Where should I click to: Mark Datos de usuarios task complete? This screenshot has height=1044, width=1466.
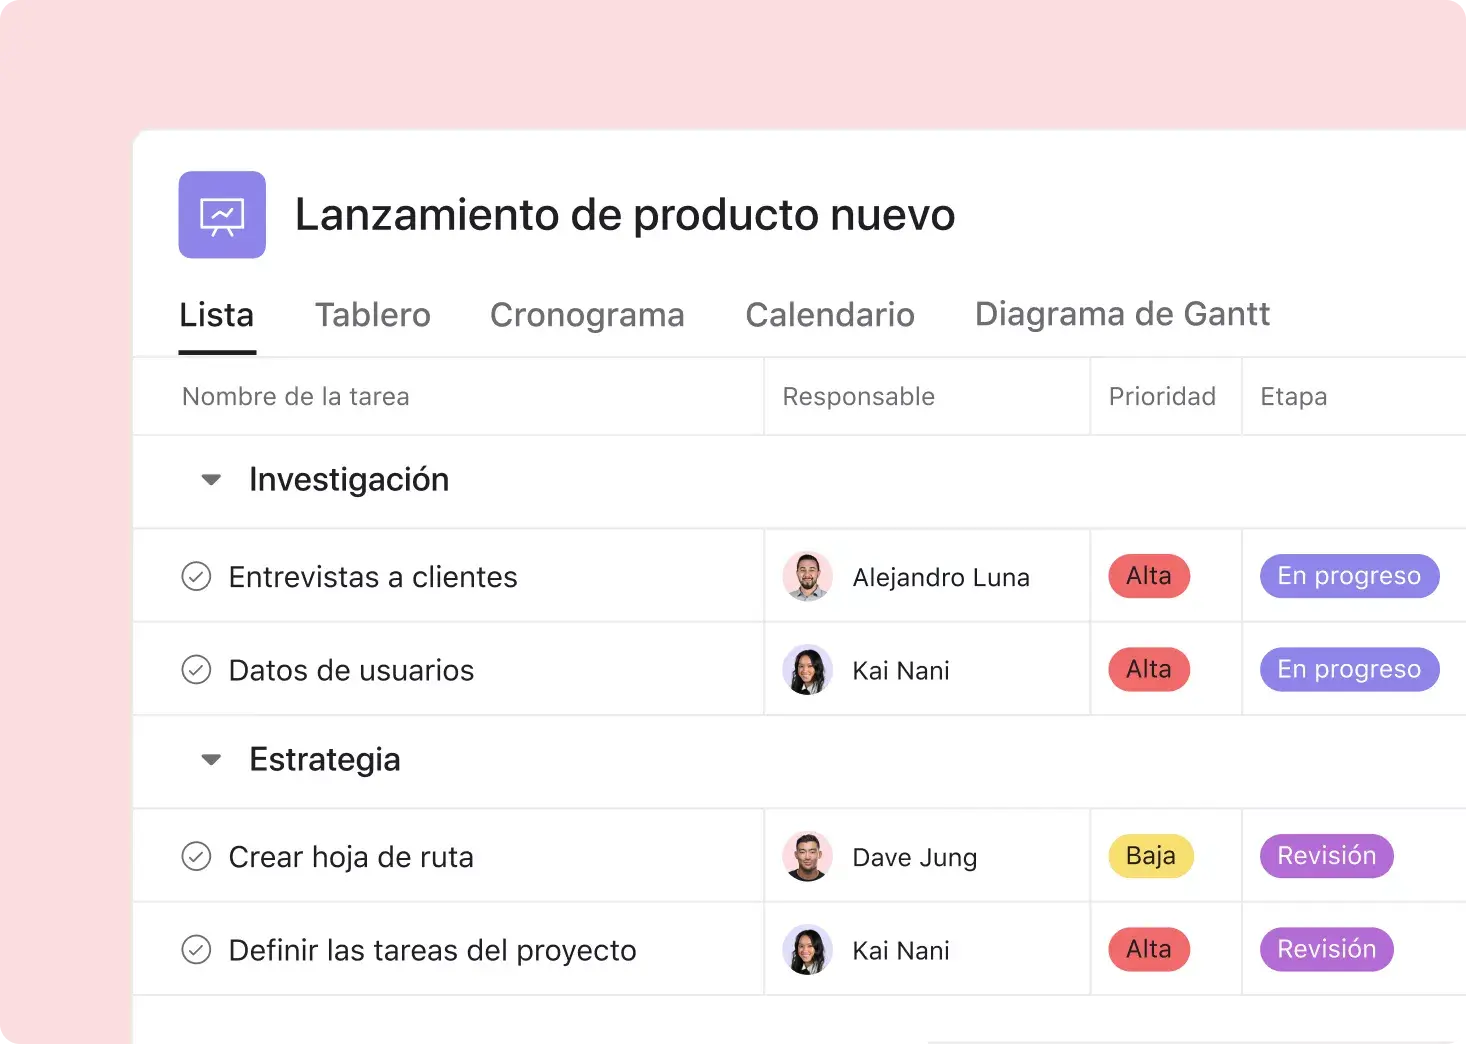point(196,670)
